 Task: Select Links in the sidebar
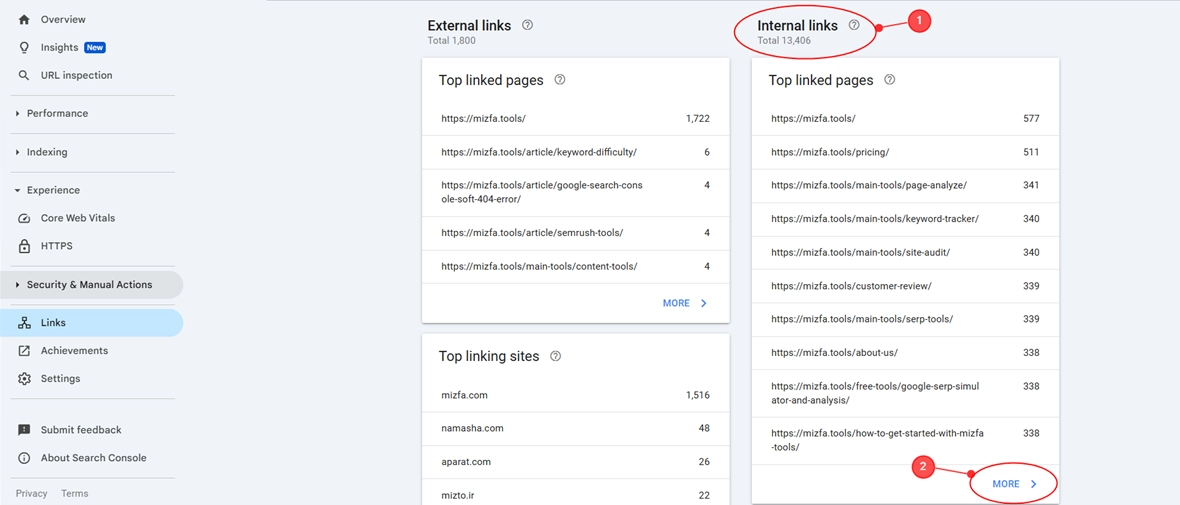click(53, 323)
